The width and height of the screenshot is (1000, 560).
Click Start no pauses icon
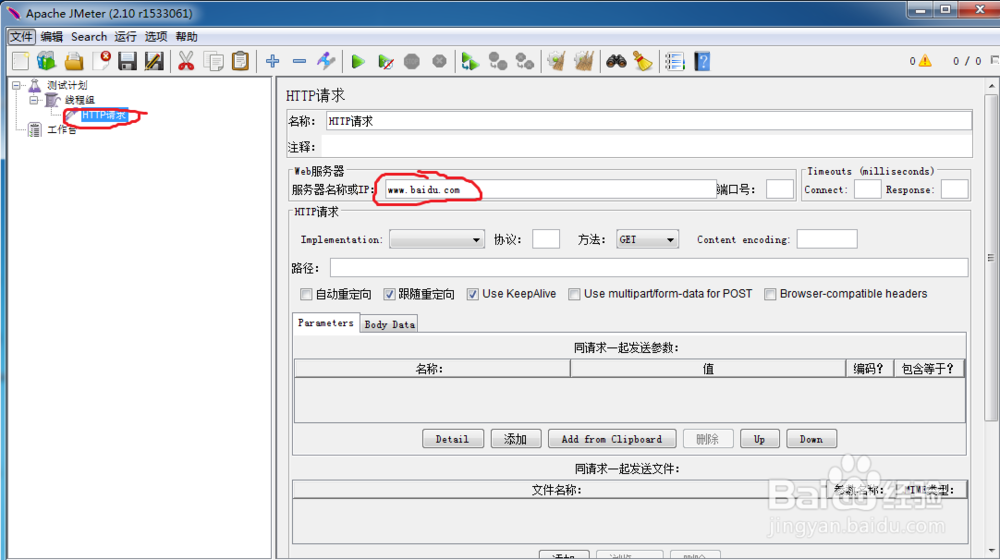coord(385,61)
